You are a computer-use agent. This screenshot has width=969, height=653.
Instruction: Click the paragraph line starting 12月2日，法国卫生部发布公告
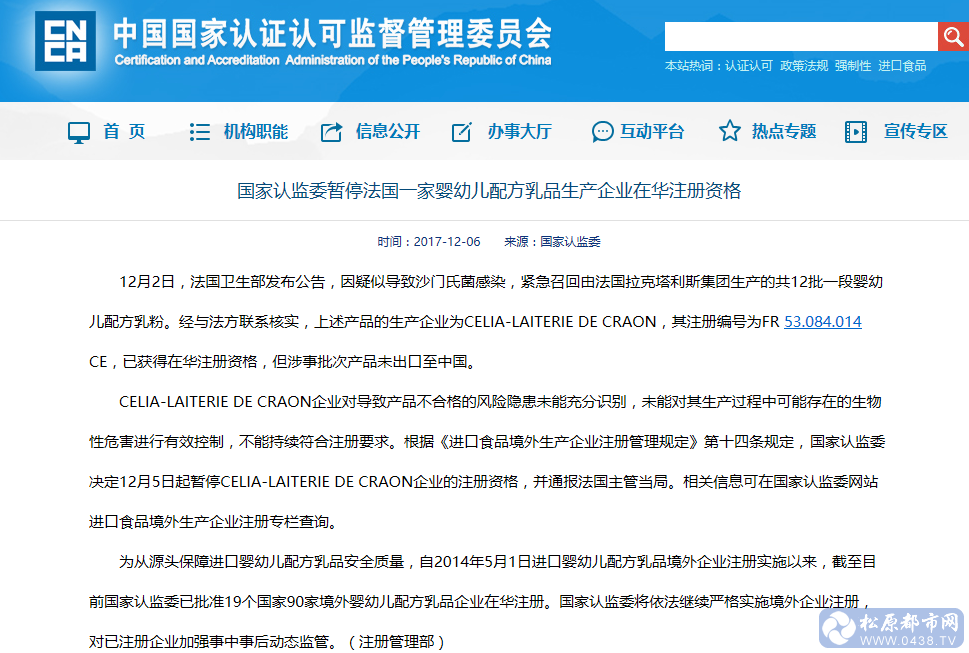[501, 282]
